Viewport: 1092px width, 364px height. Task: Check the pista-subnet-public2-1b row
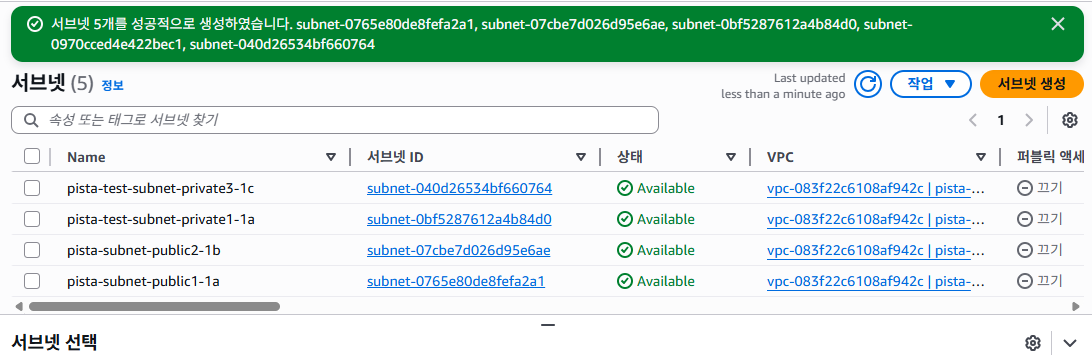pos(32,250)
